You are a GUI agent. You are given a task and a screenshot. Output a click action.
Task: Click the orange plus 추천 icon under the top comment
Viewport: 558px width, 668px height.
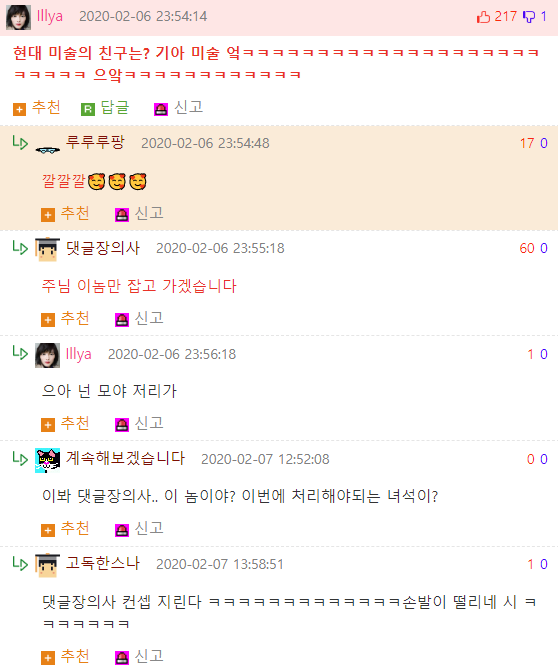(19, 109)
